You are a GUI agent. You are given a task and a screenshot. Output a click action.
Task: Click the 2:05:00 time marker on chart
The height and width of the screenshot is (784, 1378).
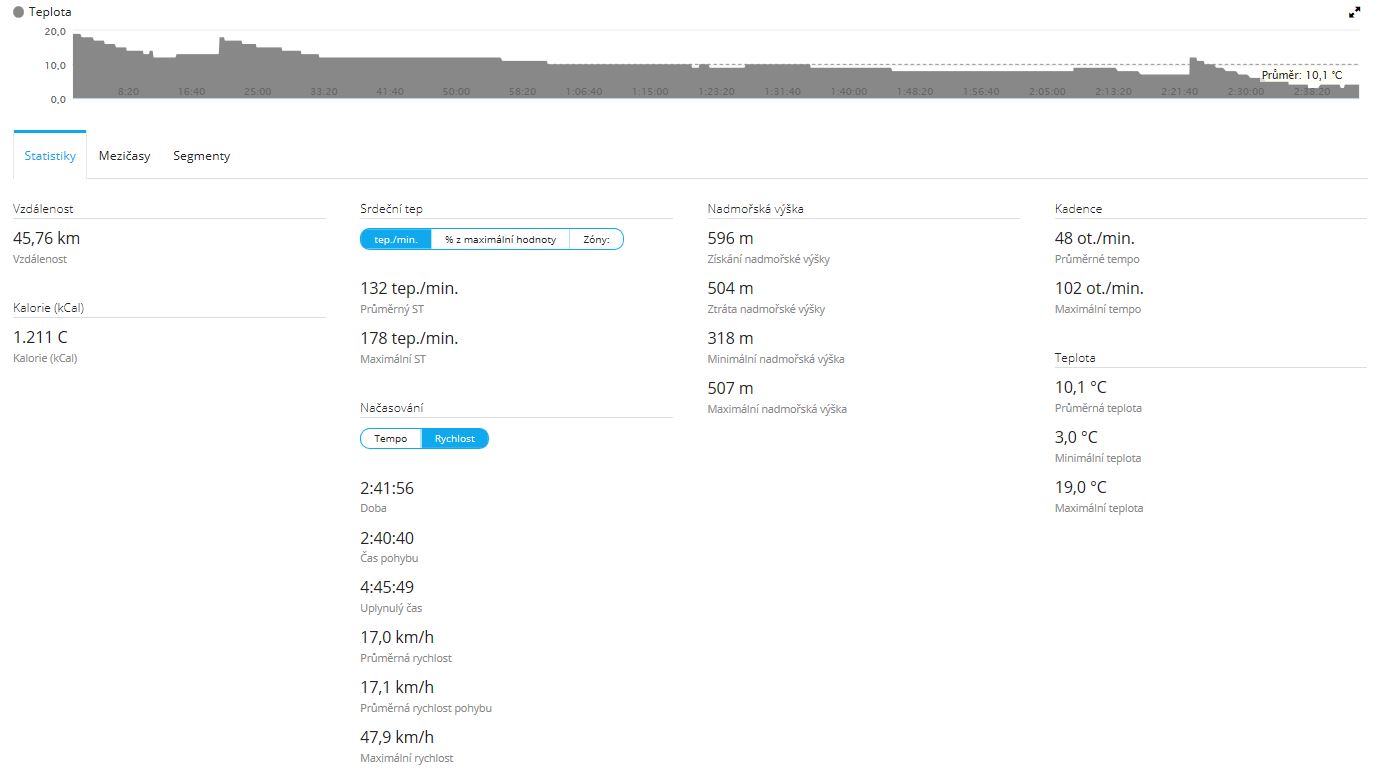pyautogui.click(x=1047, y=91)
